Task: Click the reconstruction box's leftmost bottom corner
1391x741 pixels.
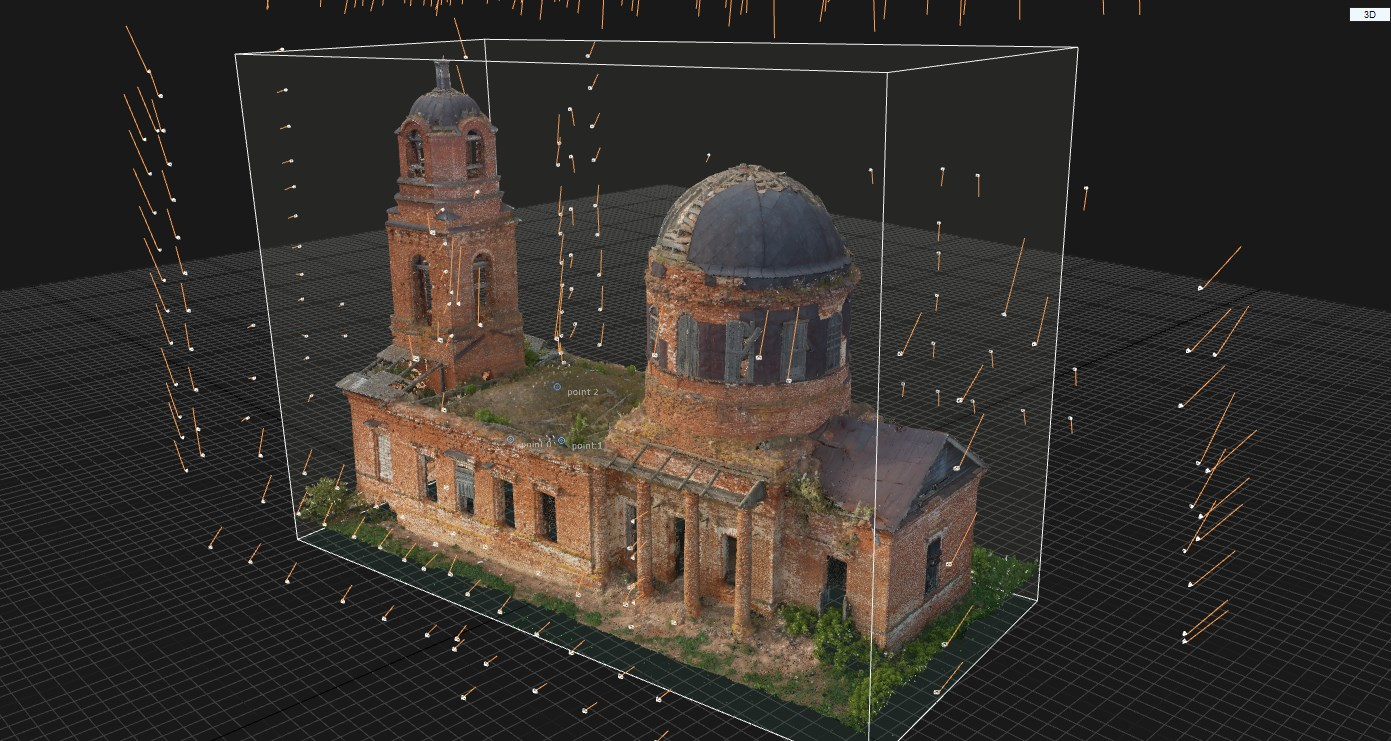Action: pos(298,537)
